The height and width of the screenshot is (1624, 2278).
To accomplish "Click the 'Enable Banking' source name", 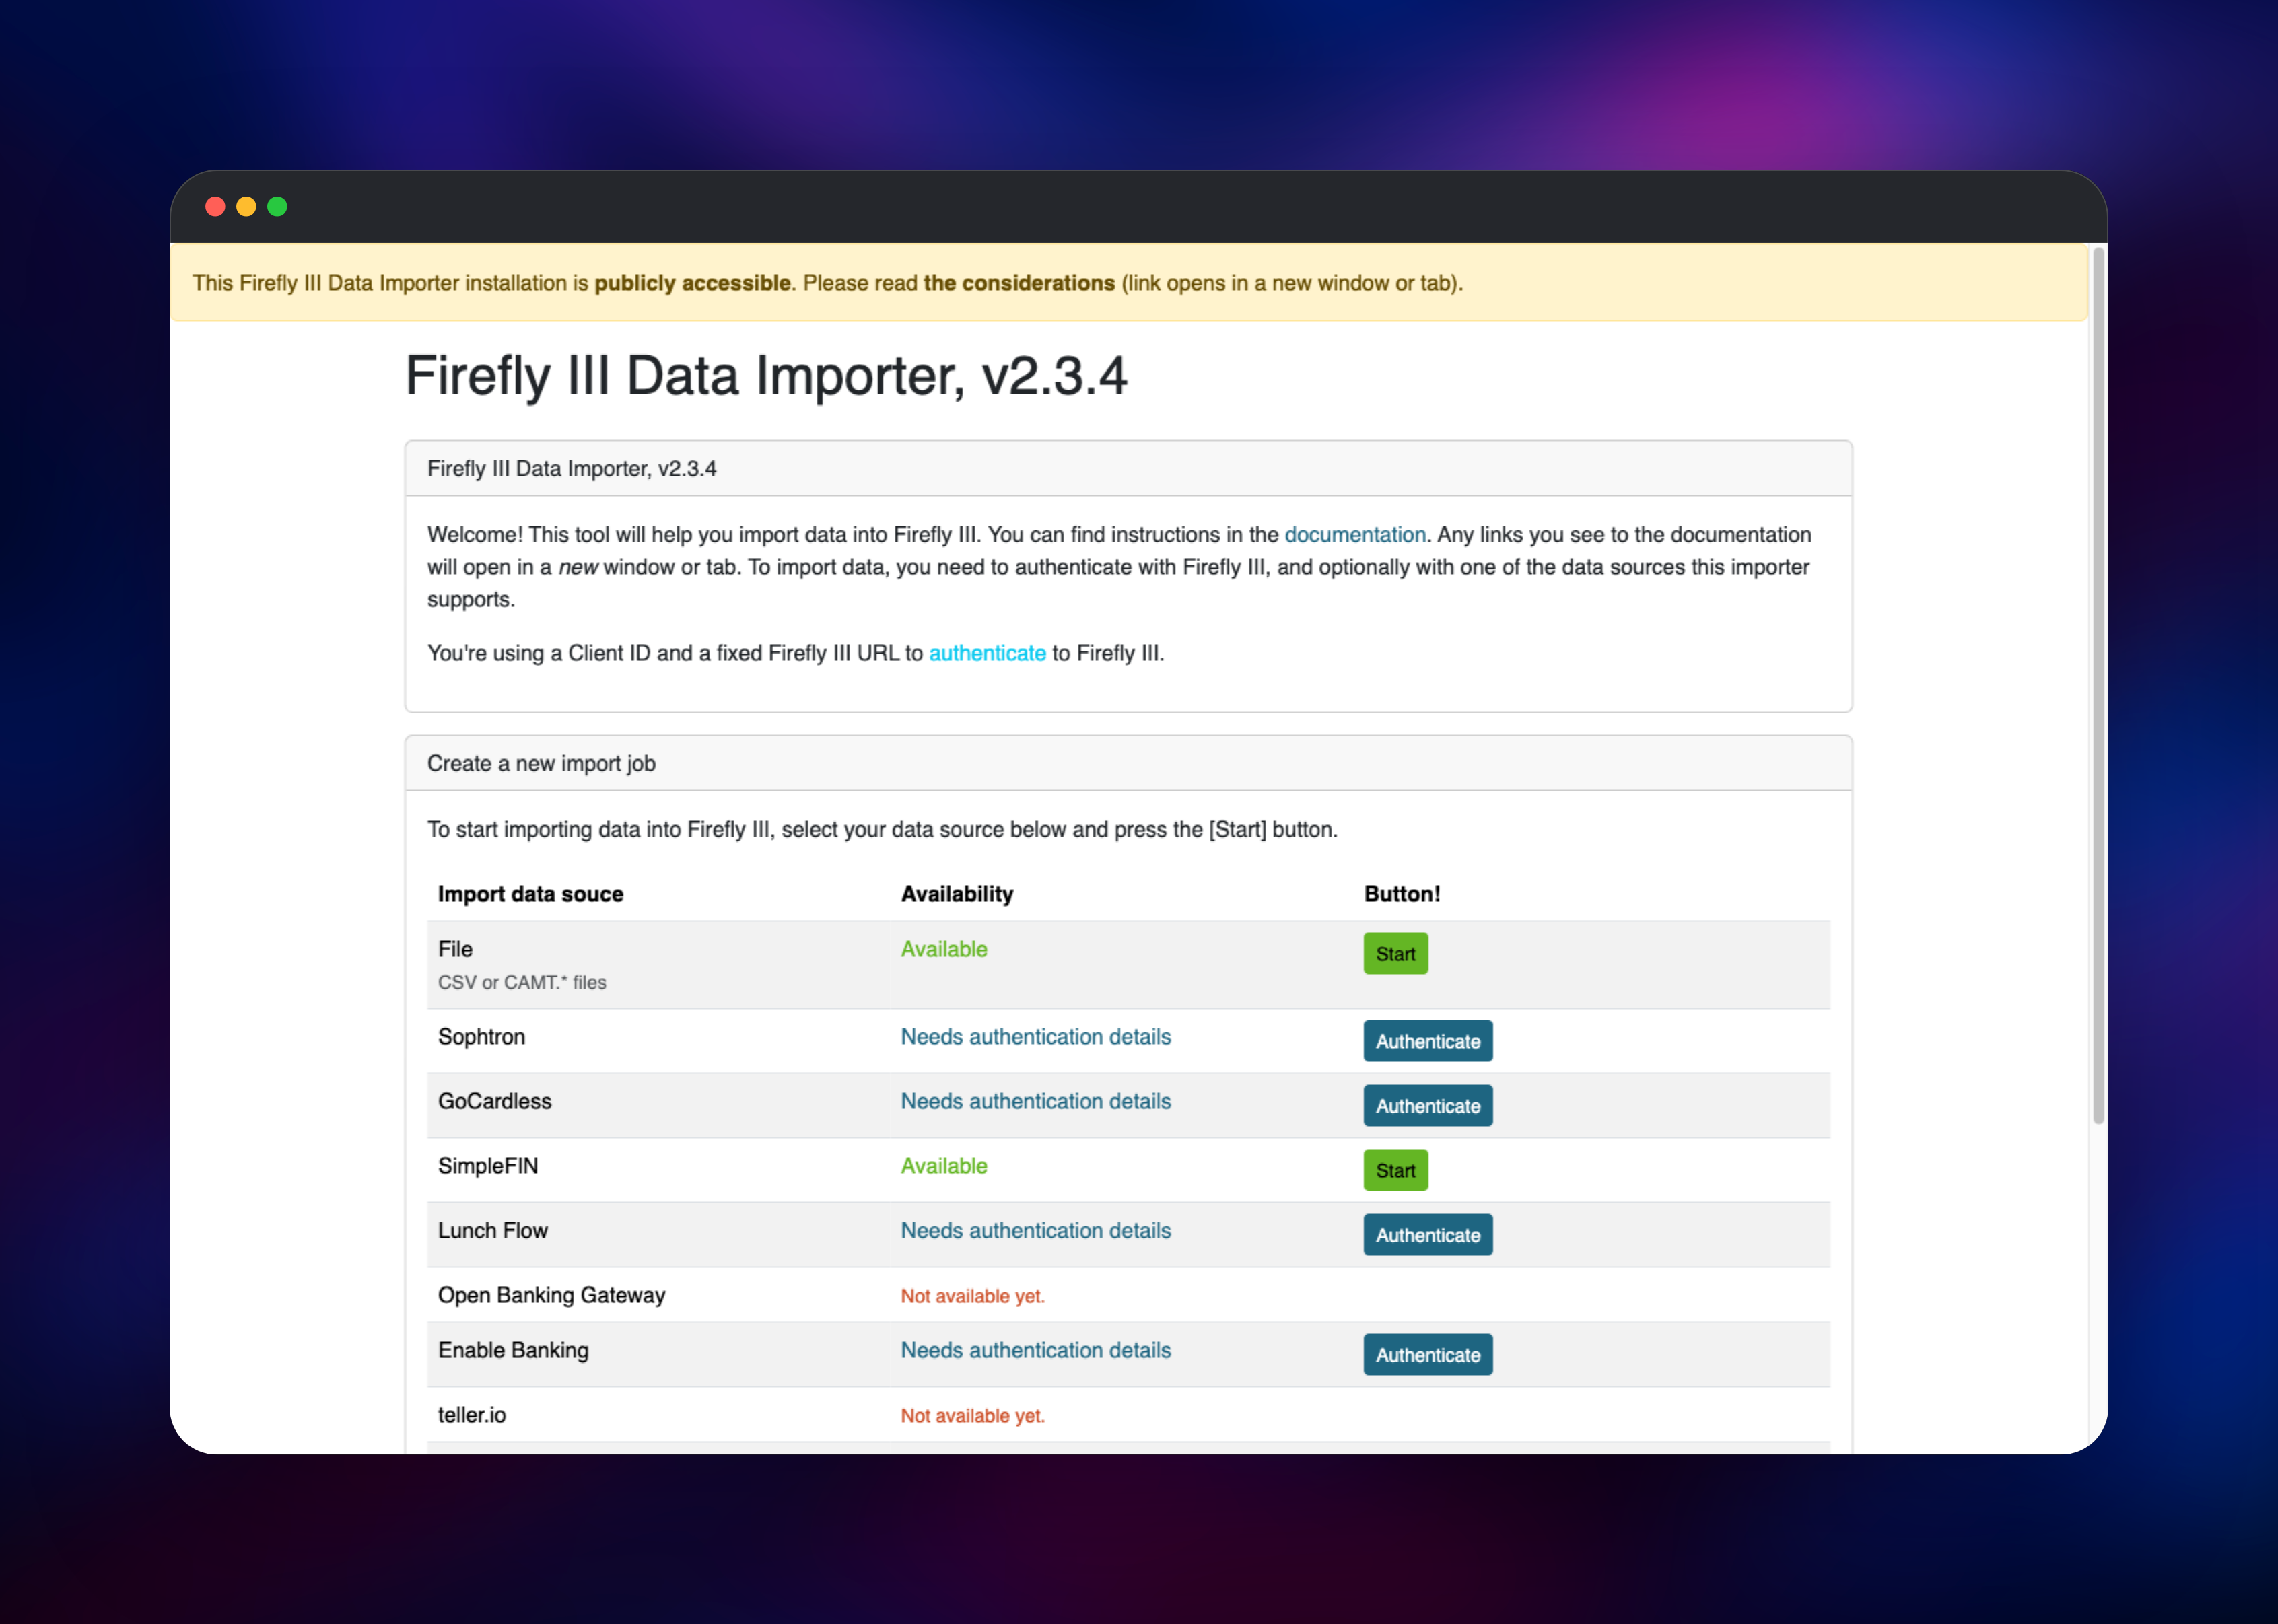I will 513,1350.
